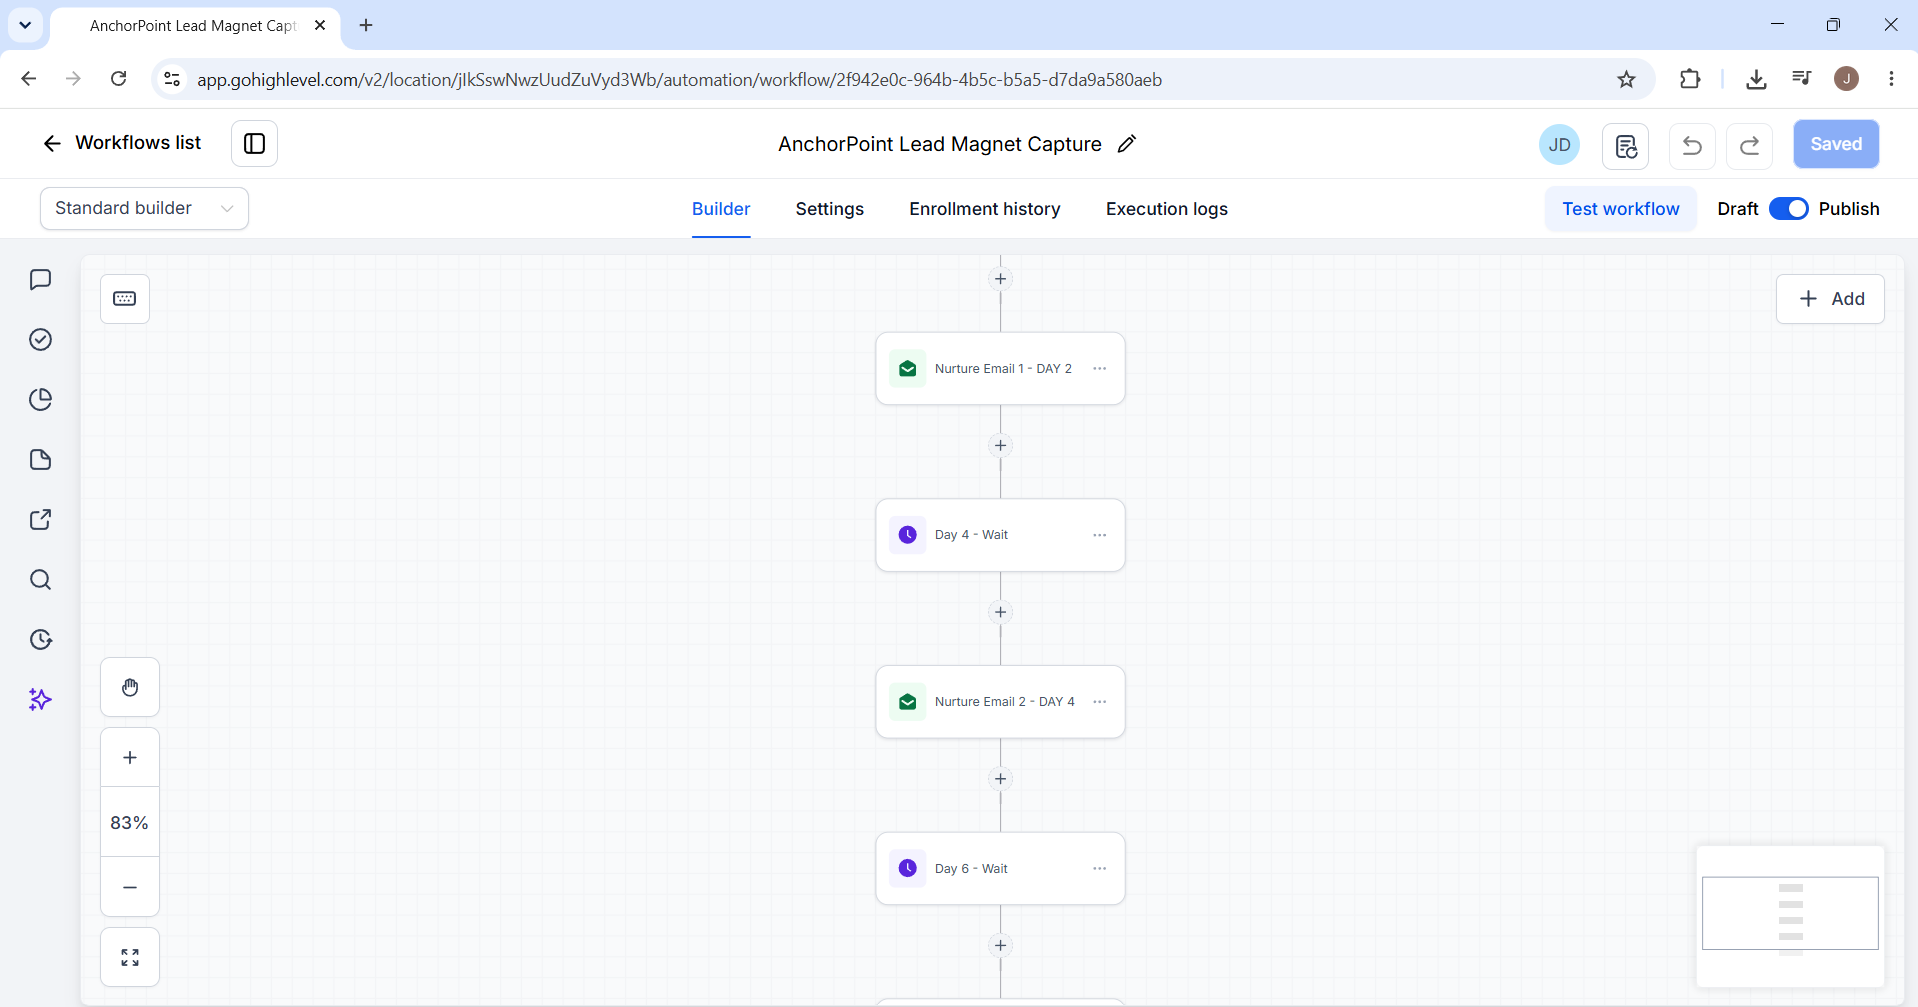Fit workflow to screen
Image resolution: width=1918 pixels, height=1007 pixels.
coord(130,958)
